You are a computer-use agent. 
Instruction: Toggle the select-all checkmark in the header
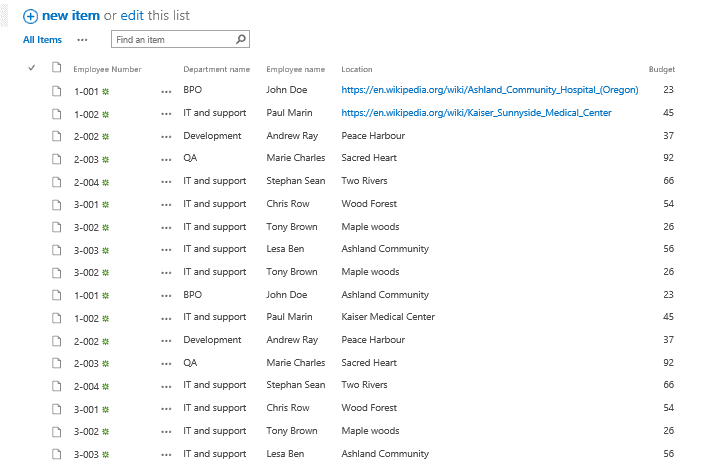pyautogui.click(x=32, y=68)
